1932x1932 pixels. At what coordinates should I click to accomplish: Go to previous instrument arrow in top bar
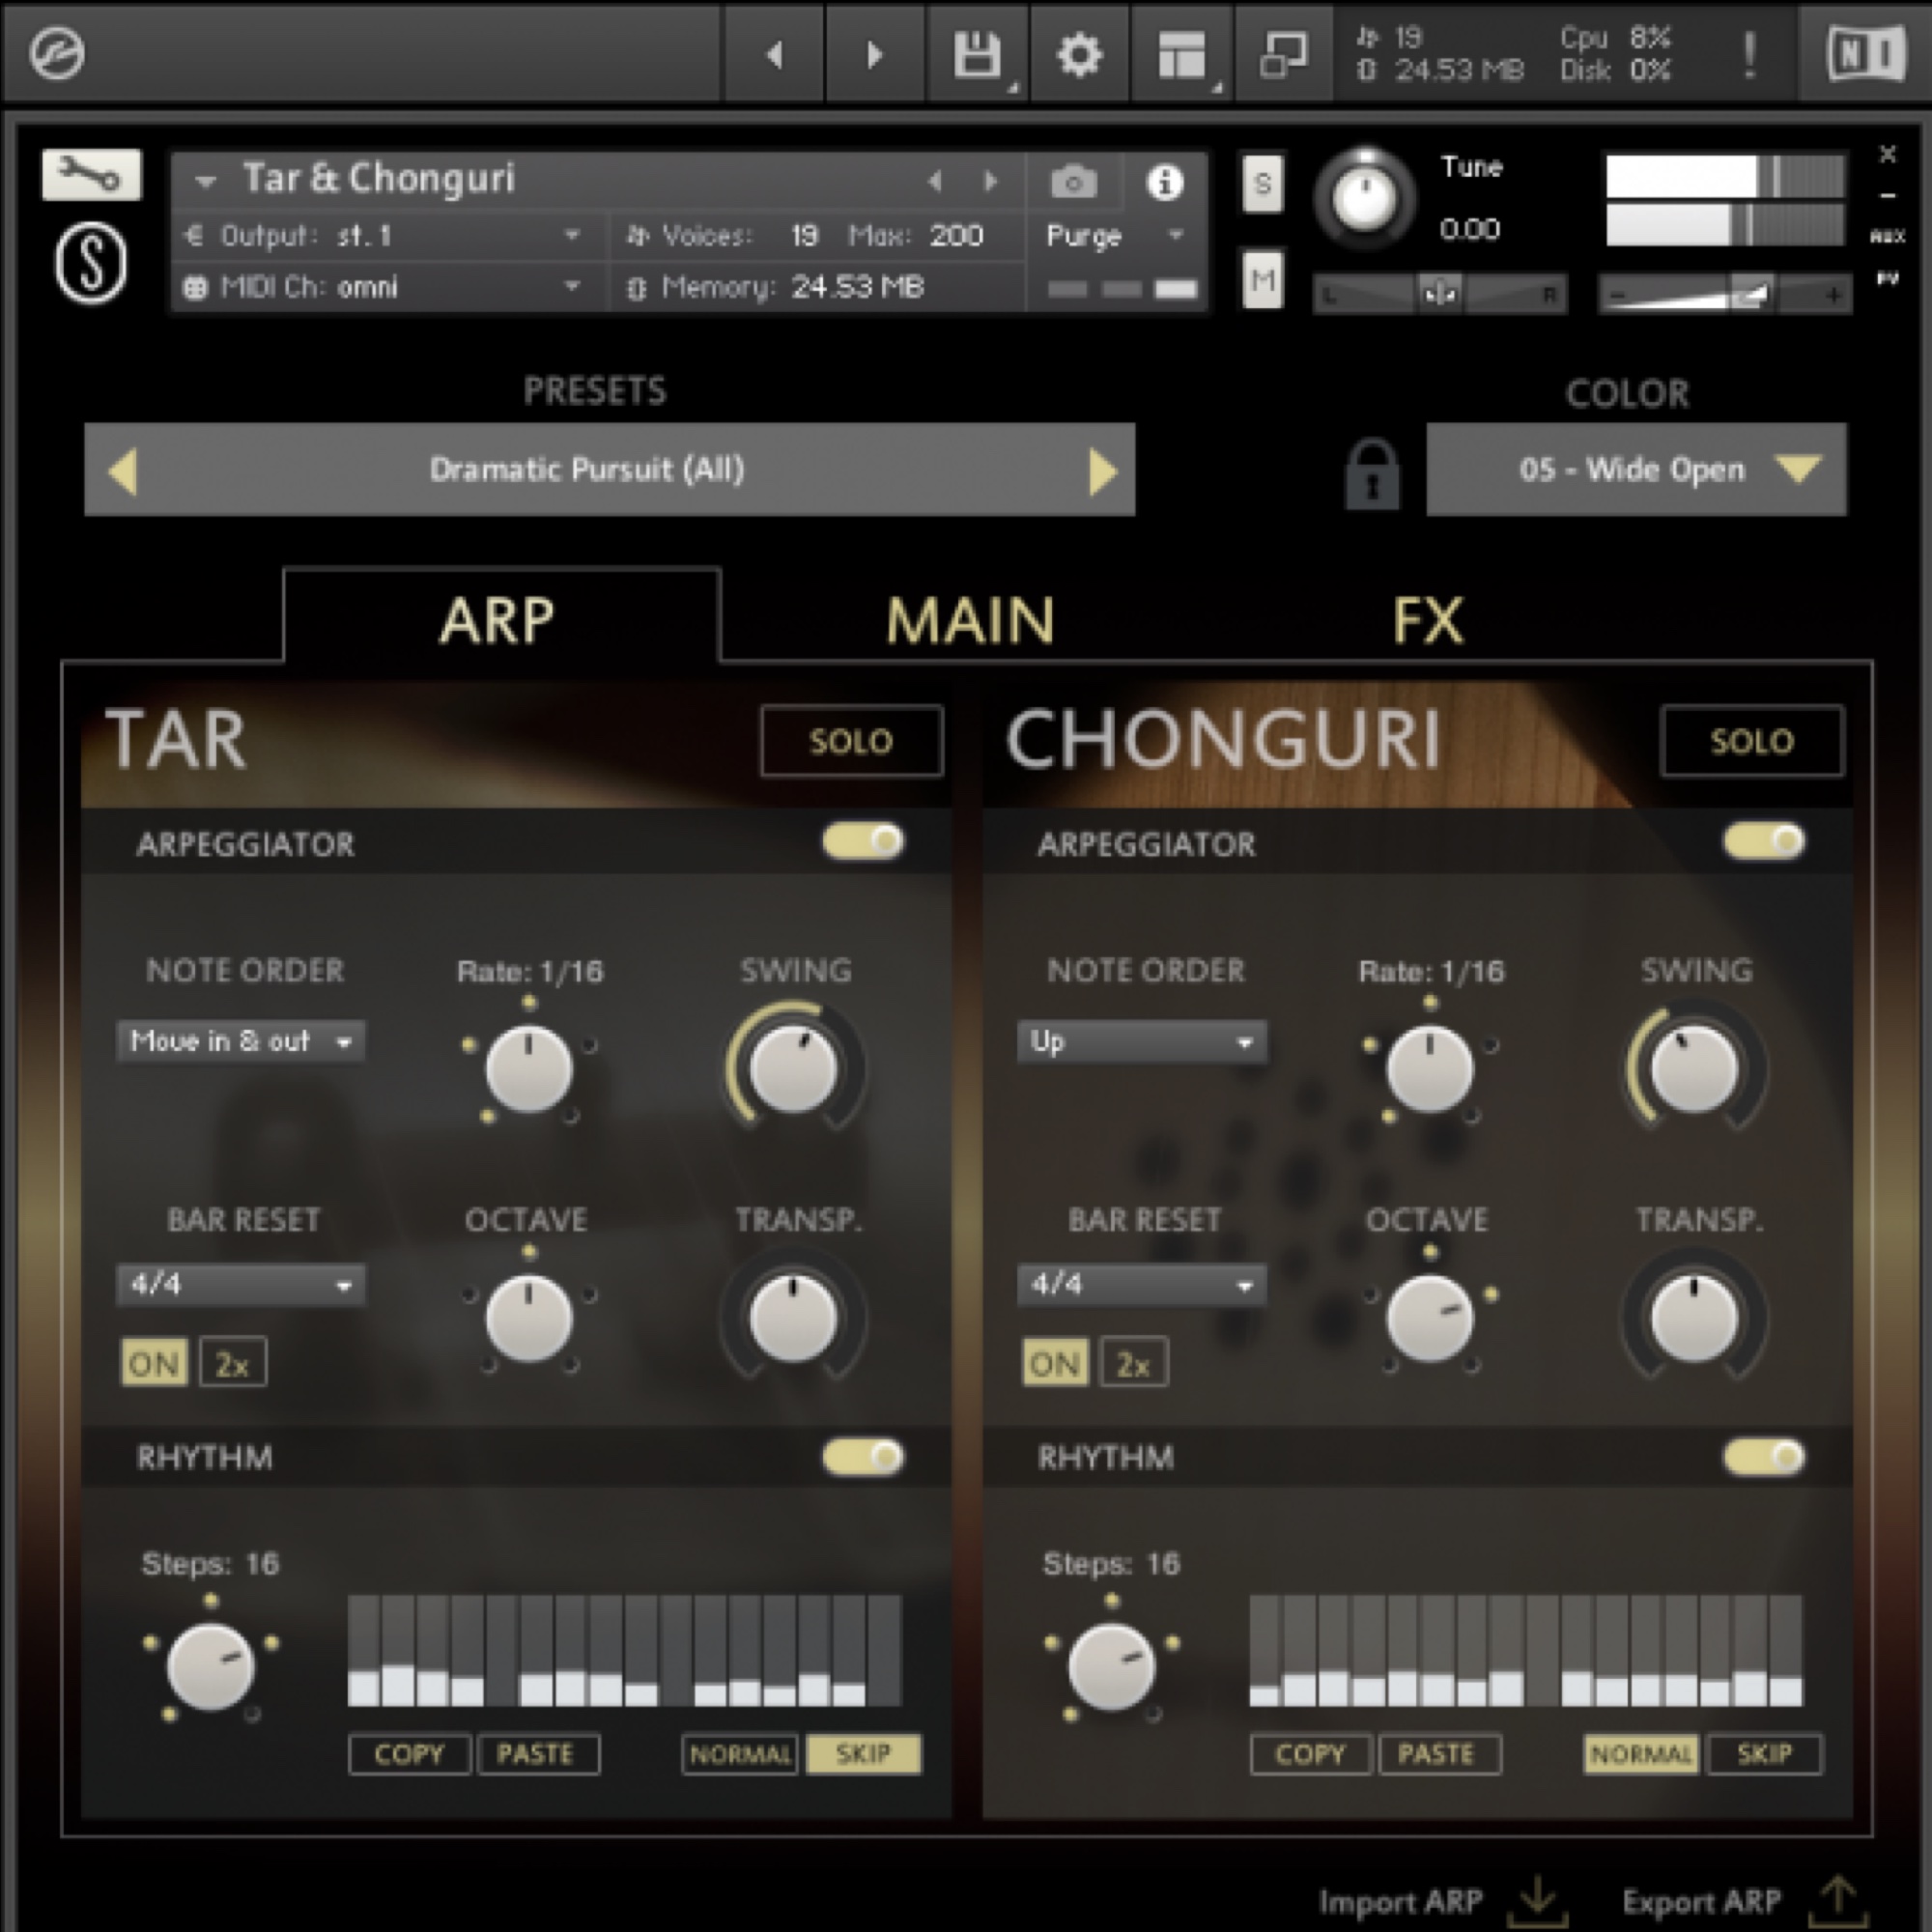pyautogui.click(x=774, y=54)
